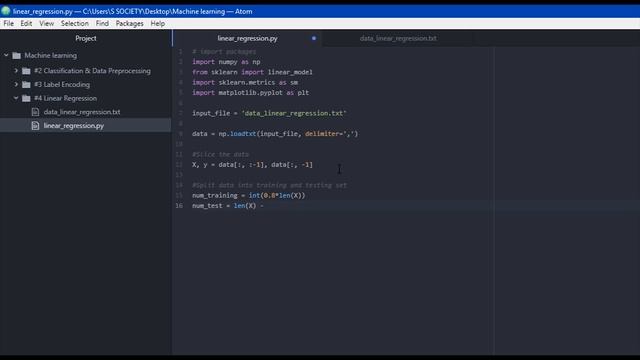Open the Find menu

click(102, 24)
